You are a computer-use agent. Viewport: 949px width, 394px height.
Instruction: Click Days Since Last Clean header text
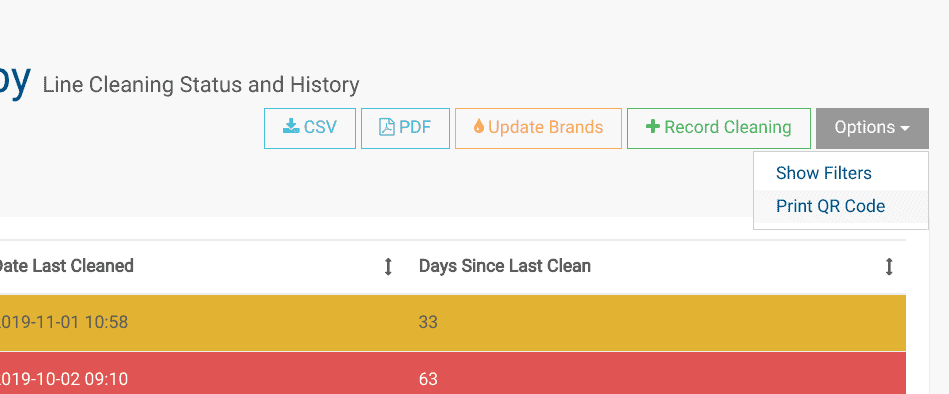point(505,266)
